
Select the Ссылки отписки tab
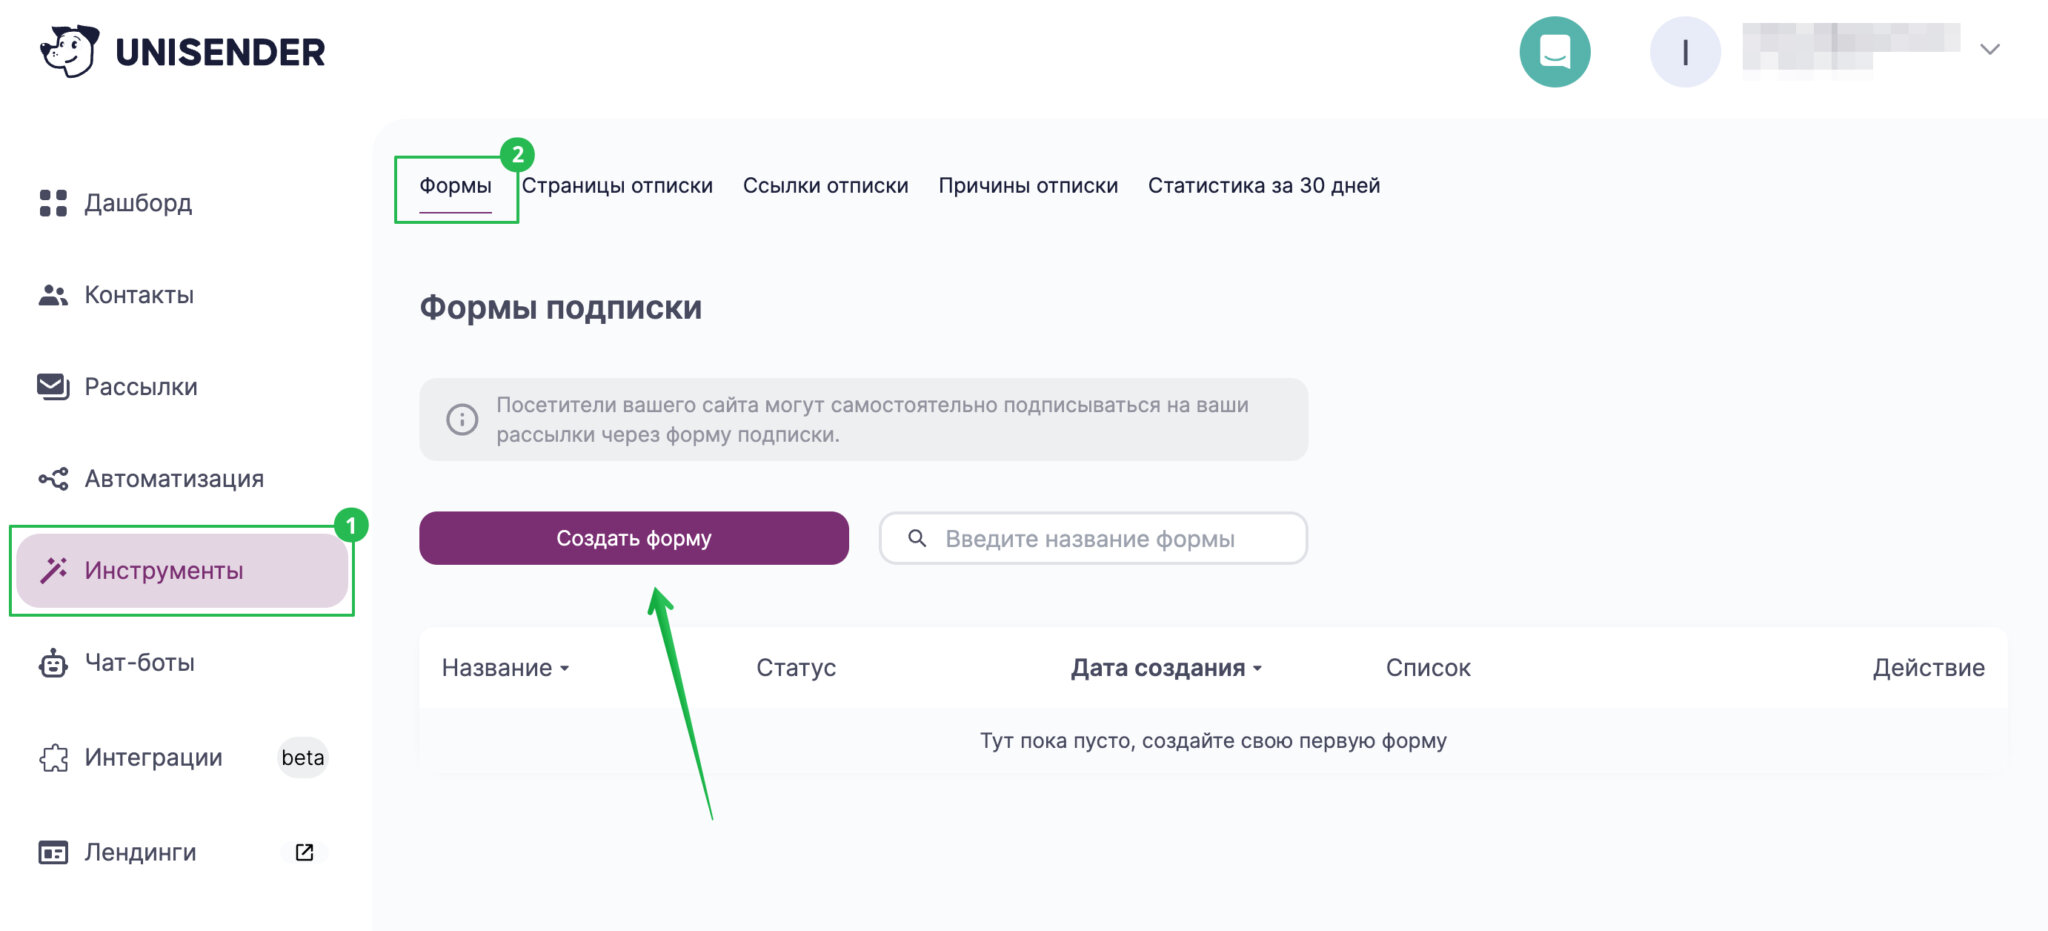tap(825, 186)
